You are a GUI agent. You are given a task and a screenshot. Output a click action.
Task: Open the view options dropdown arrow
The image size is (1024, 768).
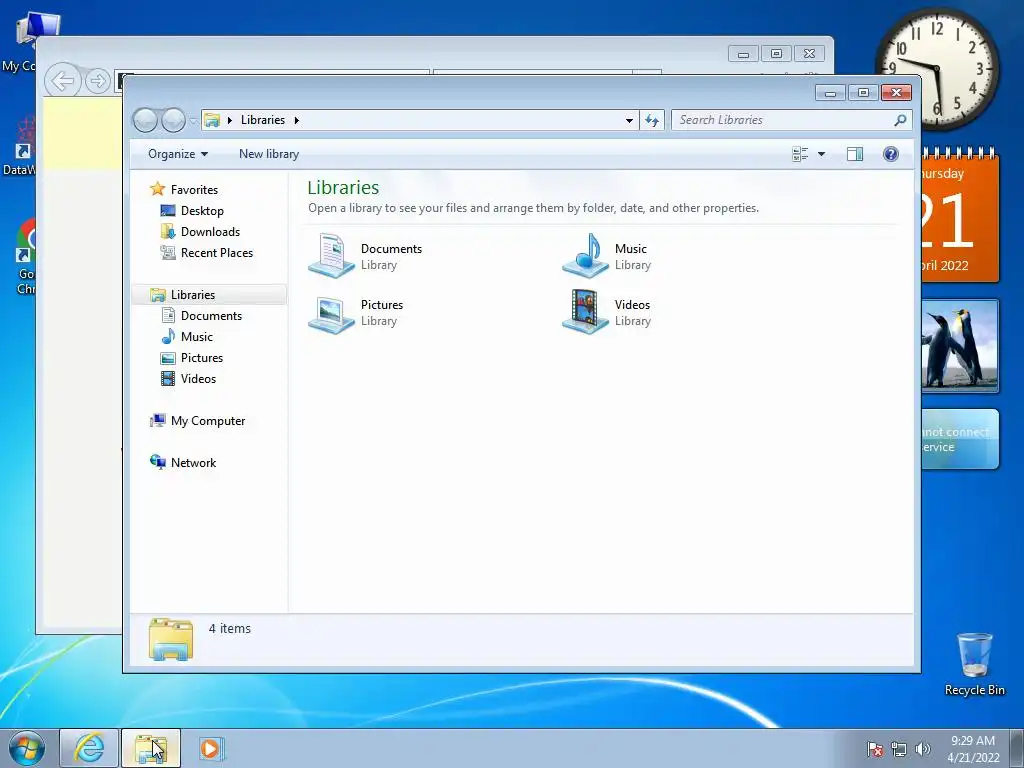pos(822,154)
